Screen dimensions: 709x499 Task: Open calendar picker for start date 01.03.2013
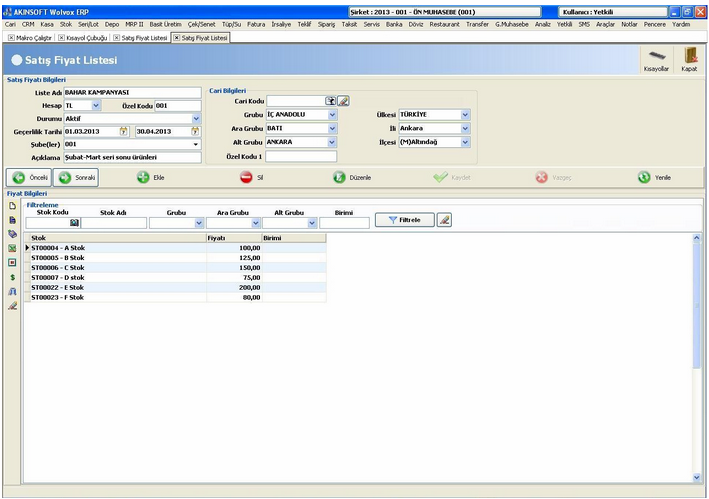click(x=123, y=132)
